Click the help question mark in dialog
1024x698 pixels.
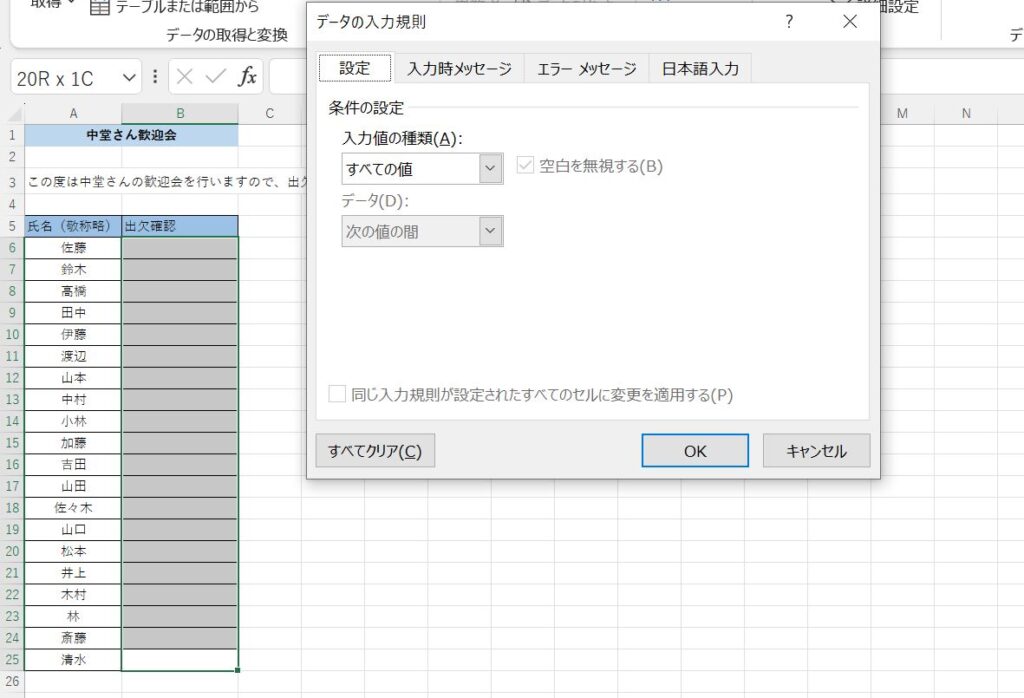[x=789, y=22]
